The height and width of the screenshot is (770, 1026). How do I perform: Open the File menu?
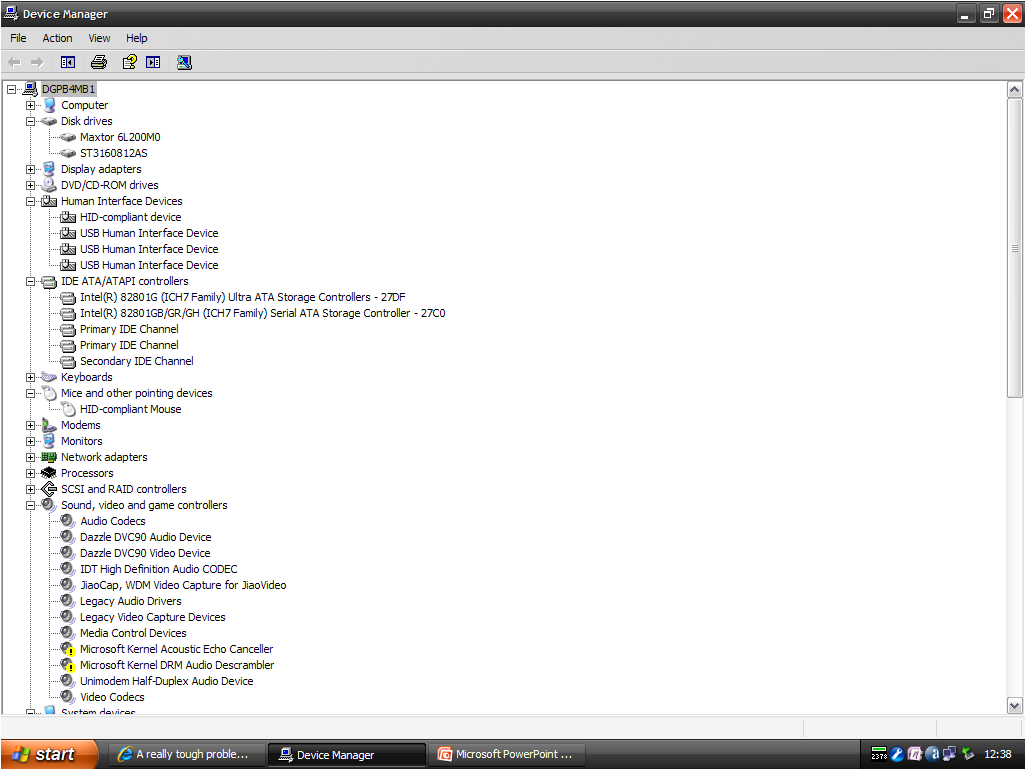(x=18, y=38)
